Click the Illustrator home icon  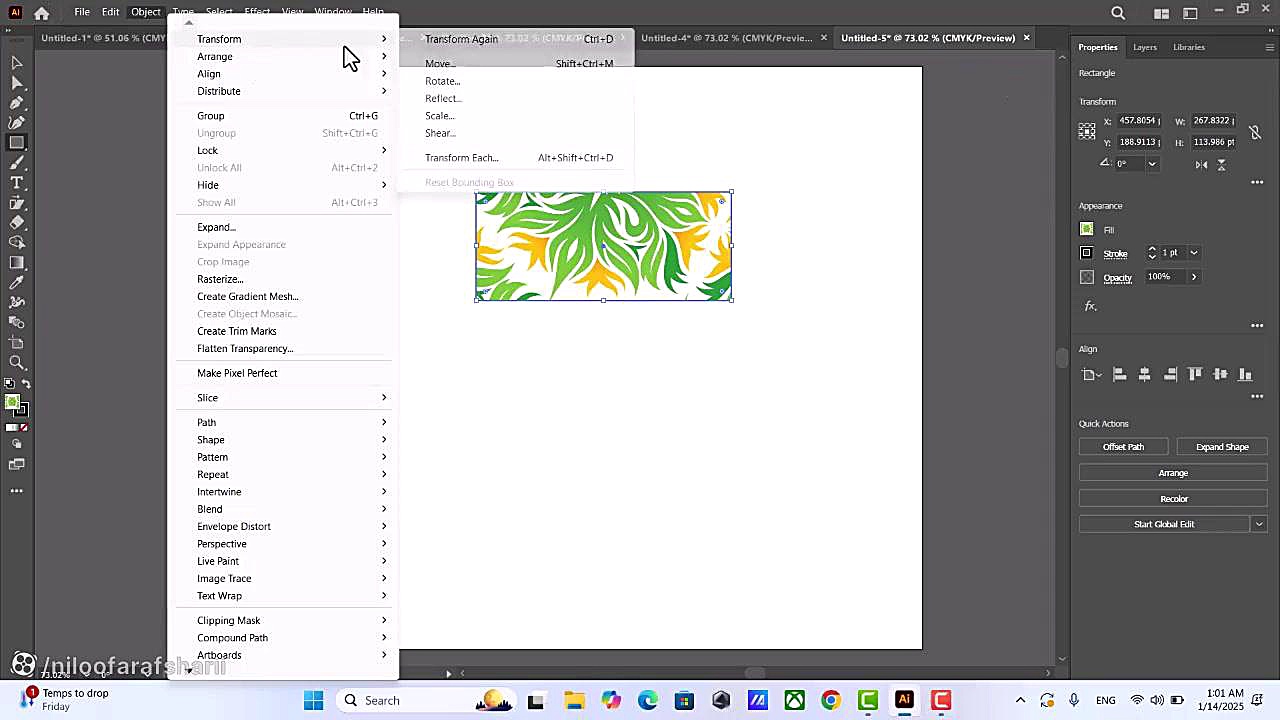coord(41,13)
